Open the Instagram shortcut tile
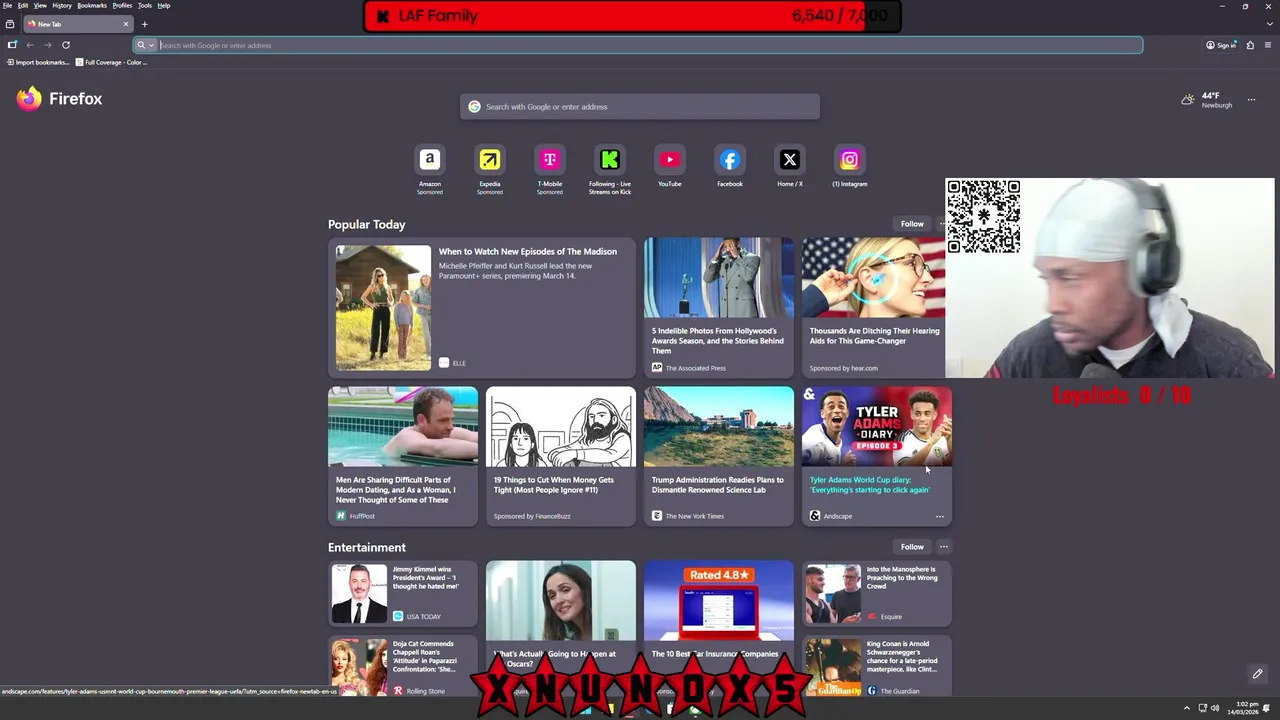This screenshot has height=720, width=1280. [849, 159]
